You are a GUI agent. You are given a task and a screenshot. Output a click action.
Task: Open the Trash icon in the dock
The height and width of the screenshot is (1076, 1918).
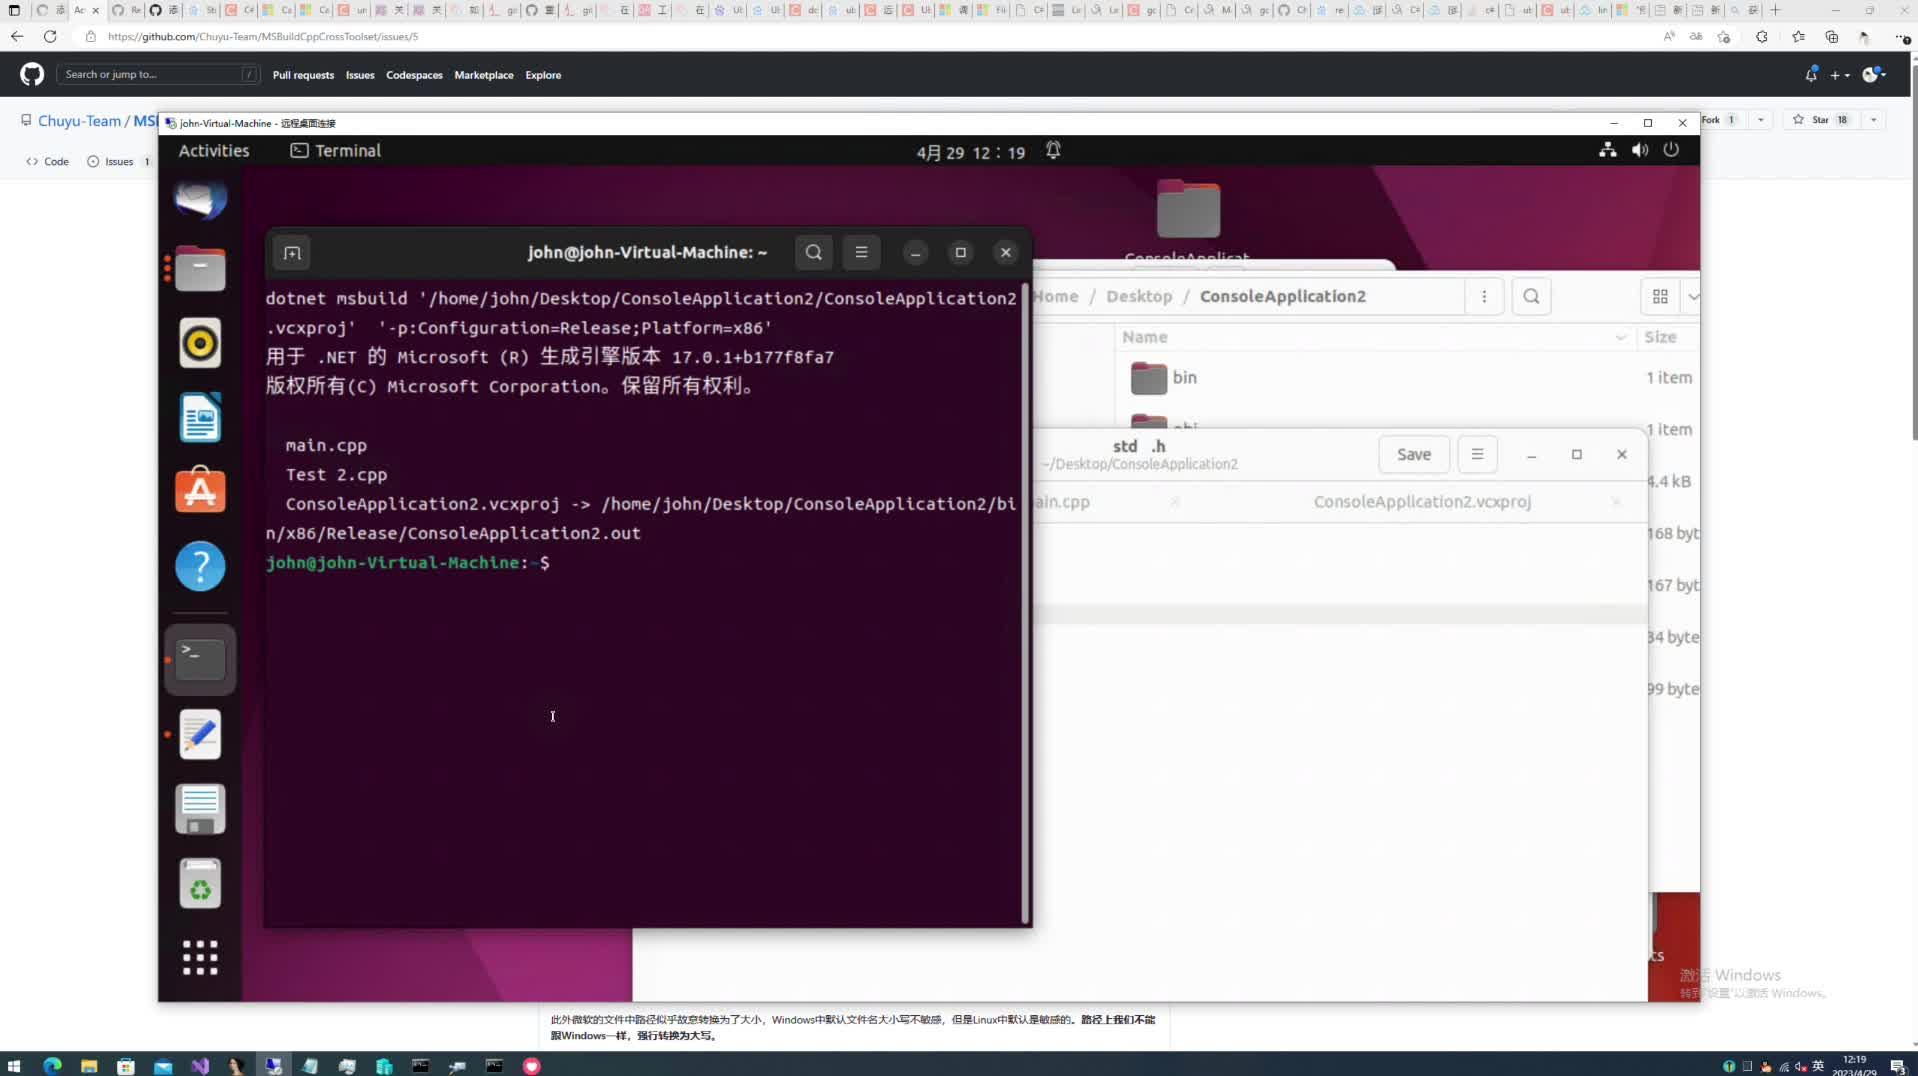[x=200, y=883]
